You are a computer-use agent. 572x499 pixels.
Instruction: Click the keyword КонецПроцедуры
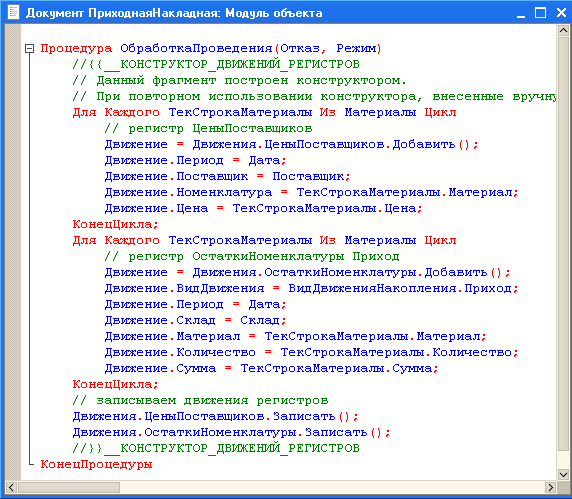(96, 464)
